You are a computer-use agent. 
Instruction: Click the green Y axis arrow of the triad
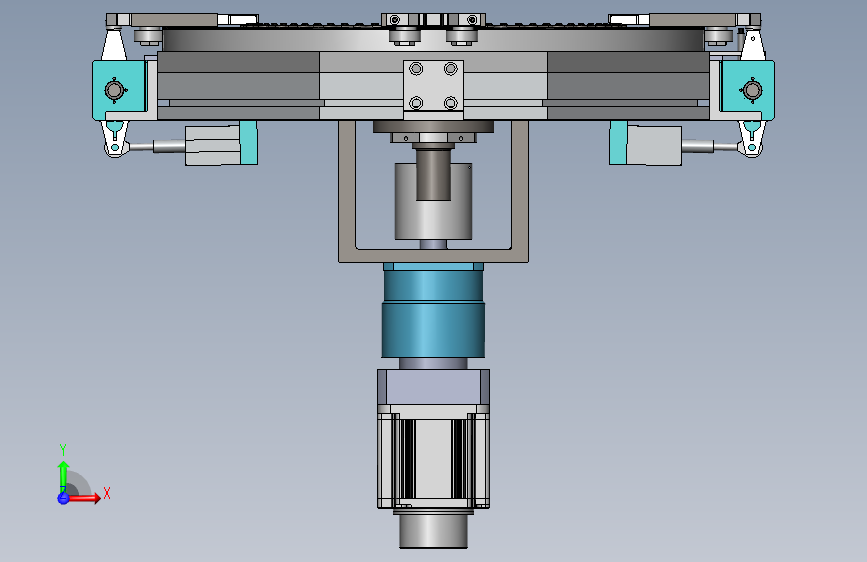[64, 477]
